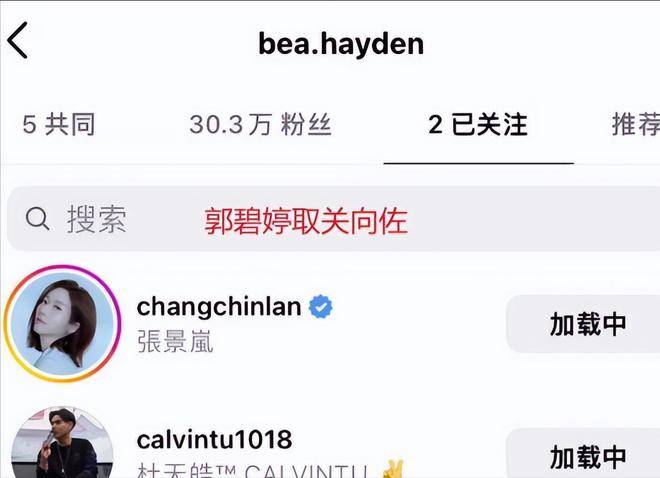The image size is (660, 478).
Task: Click the 杜天皓 CALVINTU display name
Action: click(x=253, y=470)
